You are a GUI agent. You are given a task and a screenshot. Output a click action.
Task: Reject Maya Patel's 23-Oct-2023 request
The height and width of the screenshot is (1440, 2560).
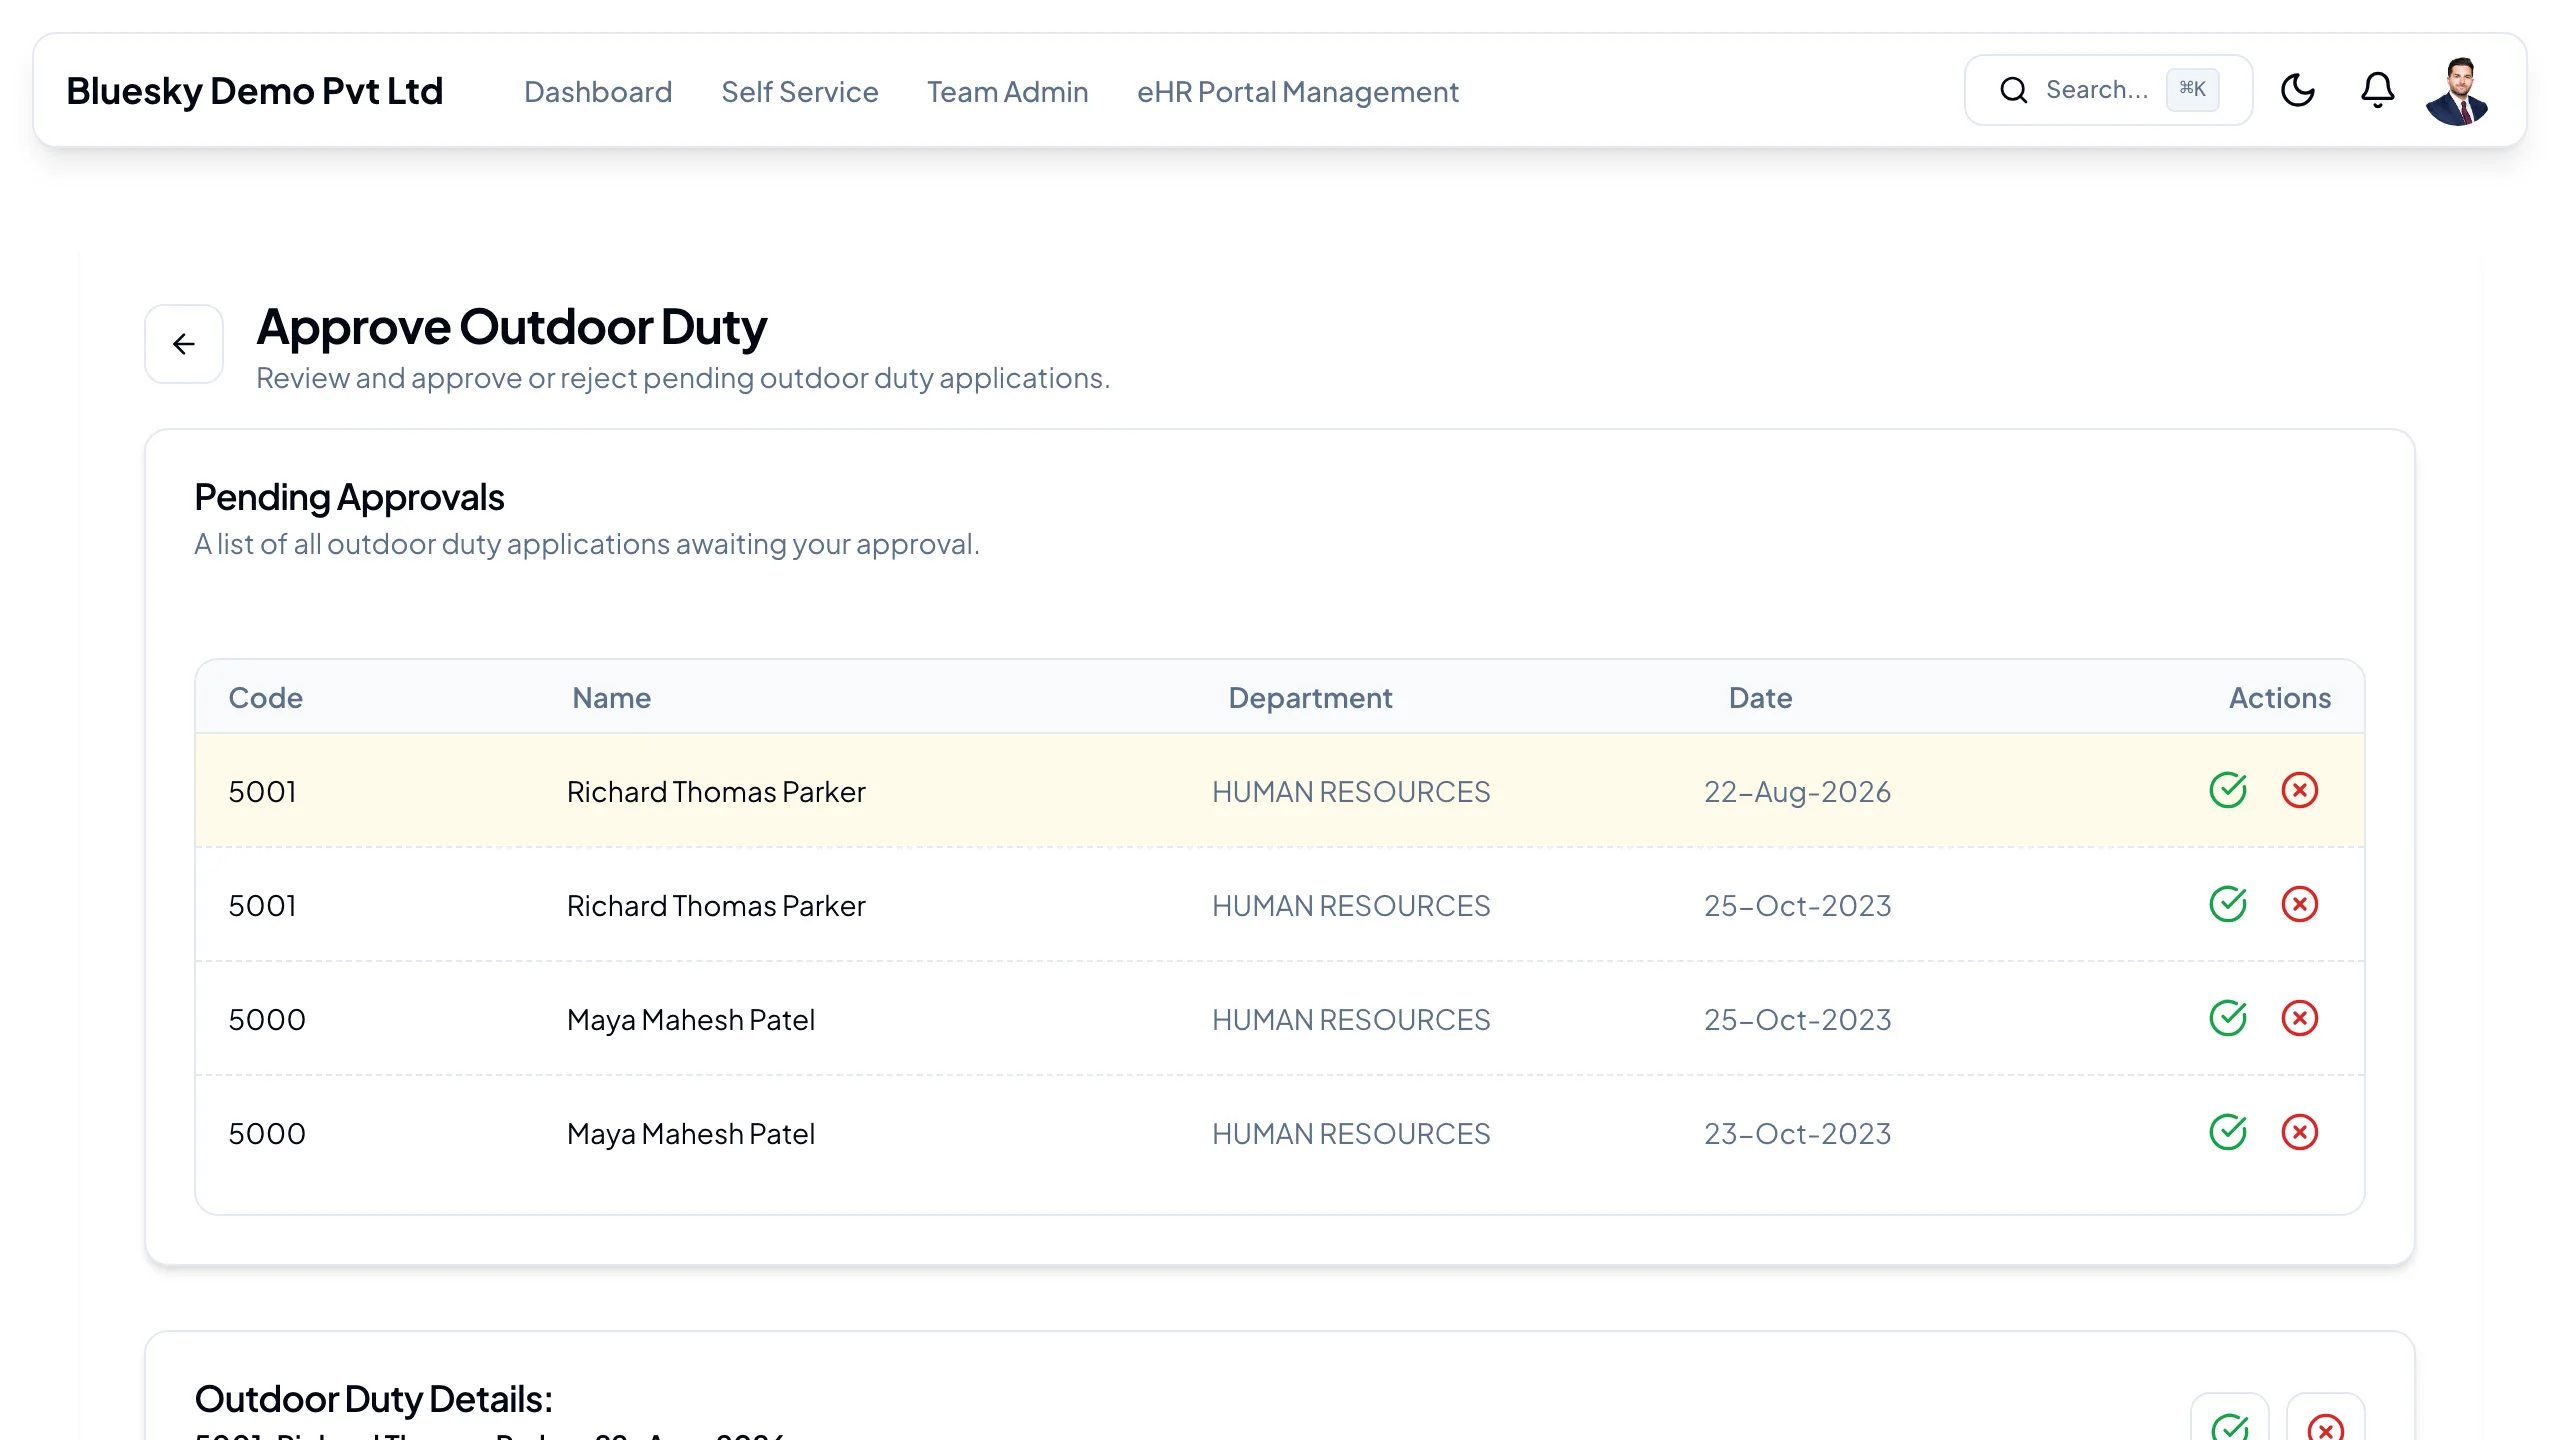[x=2299, y=1132]
